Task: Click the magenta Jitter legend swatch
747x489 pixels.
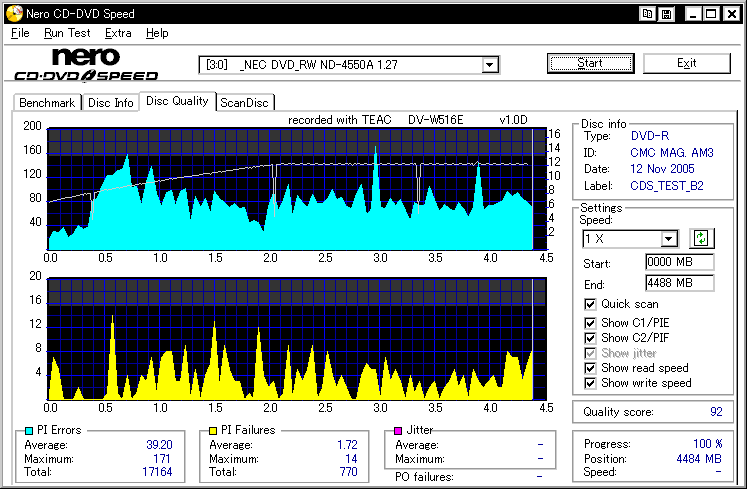Action: [x=398, y=431]
